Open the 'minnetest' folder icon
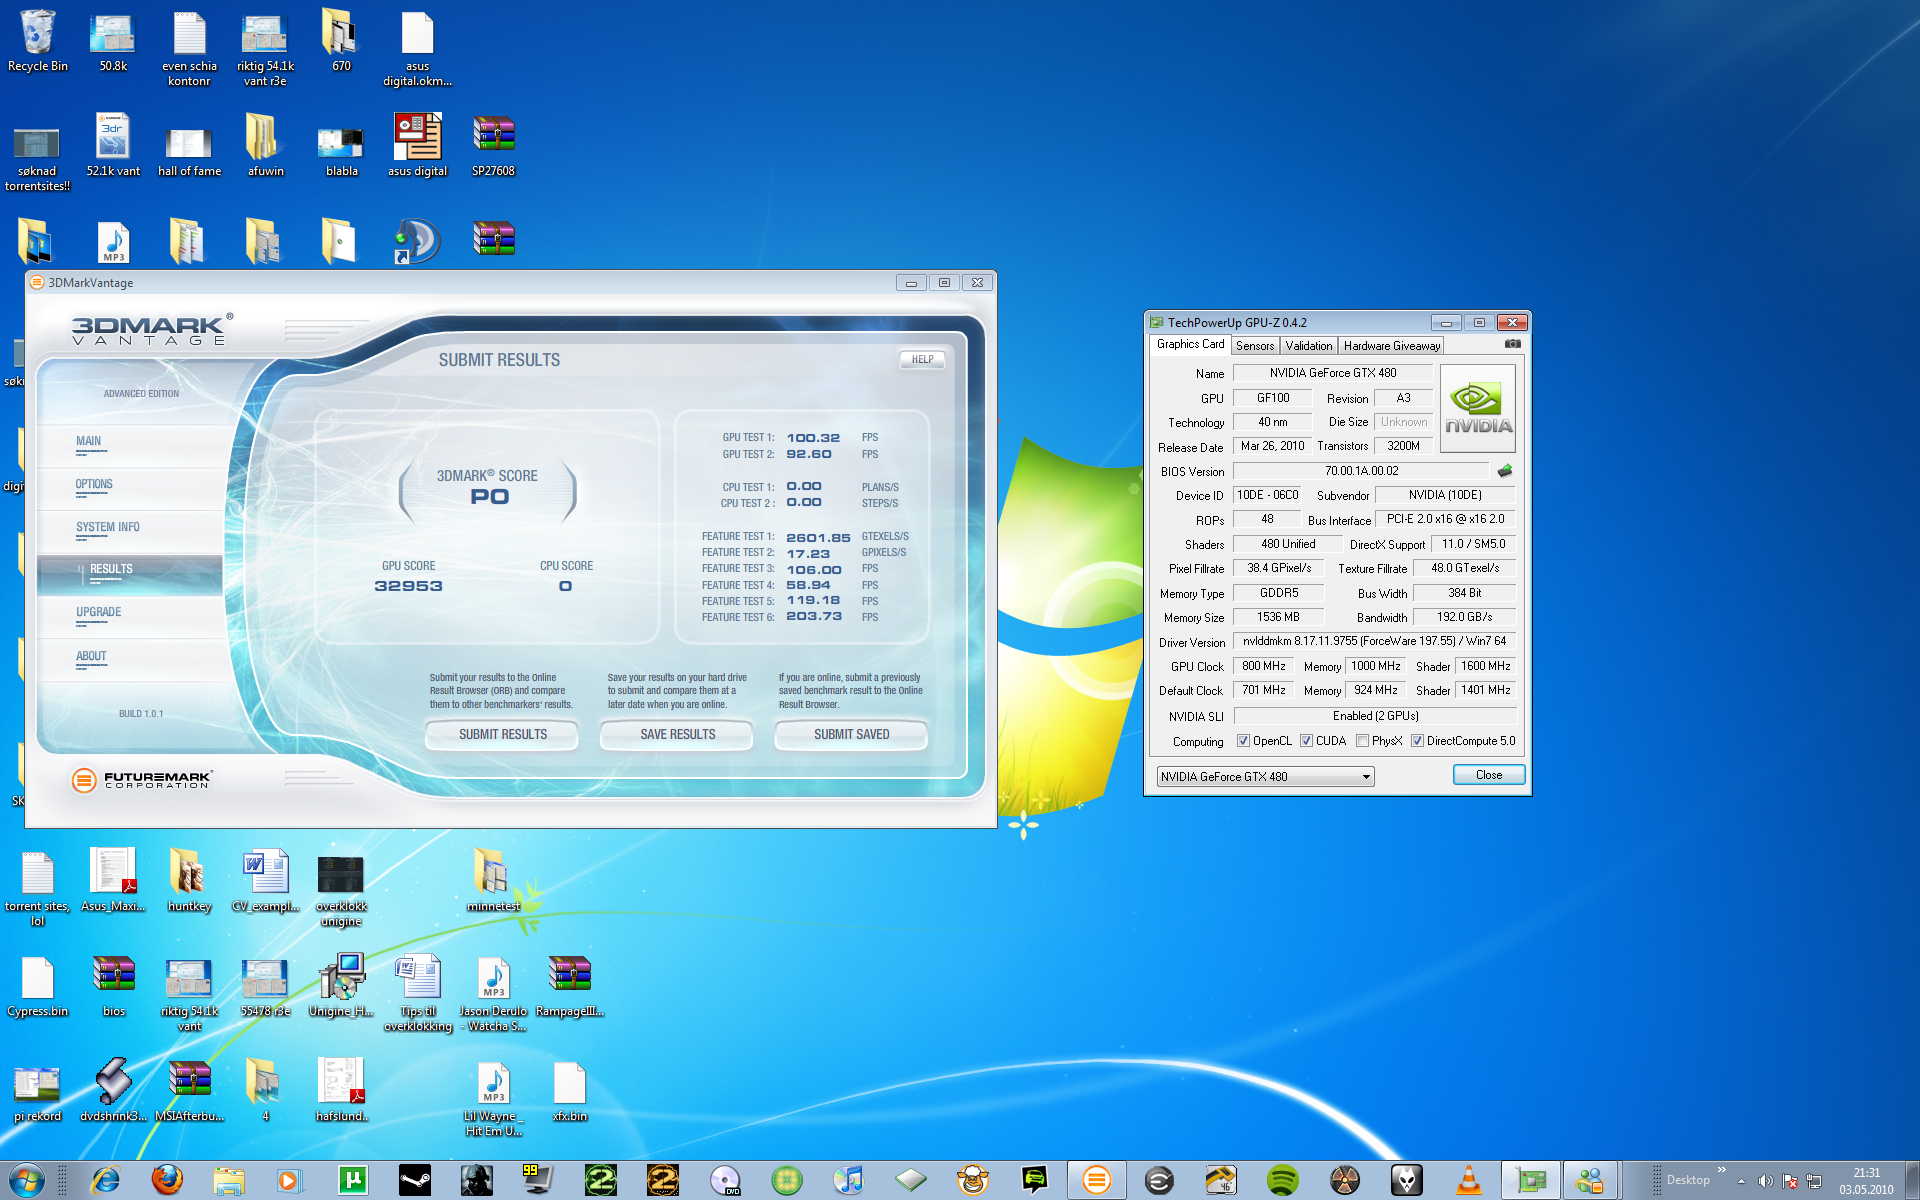 point(493,881)
